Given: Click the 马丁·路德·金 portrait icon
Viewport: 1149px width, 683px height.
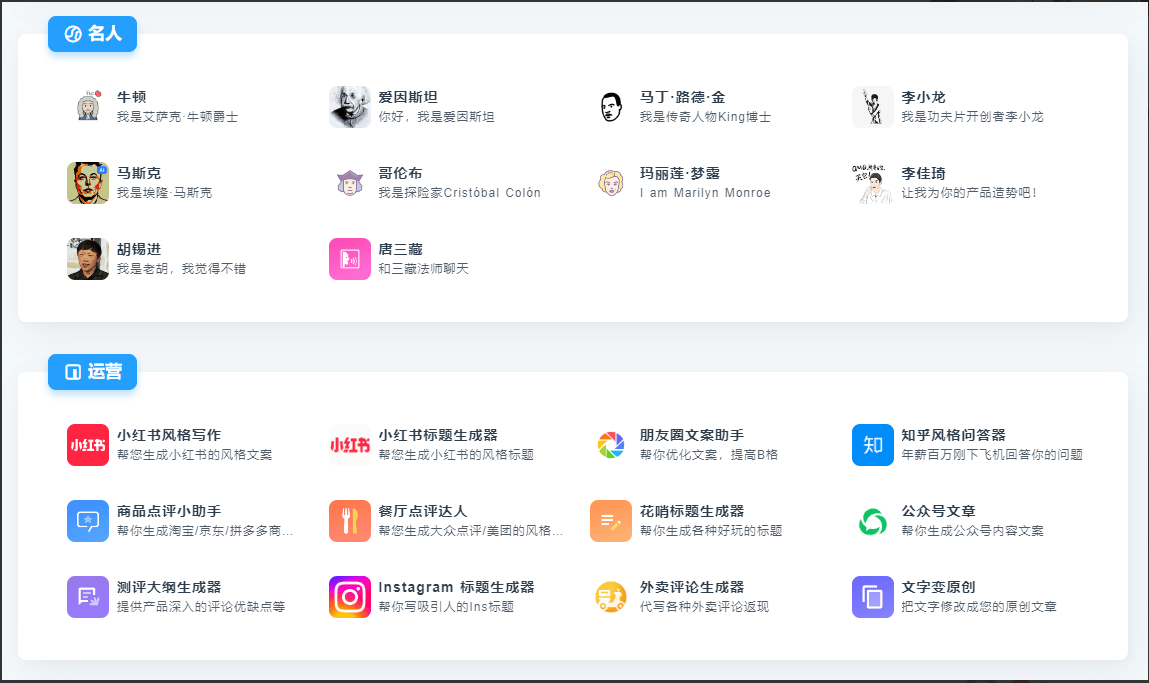Looking at the screenshot, I should 610,104.
